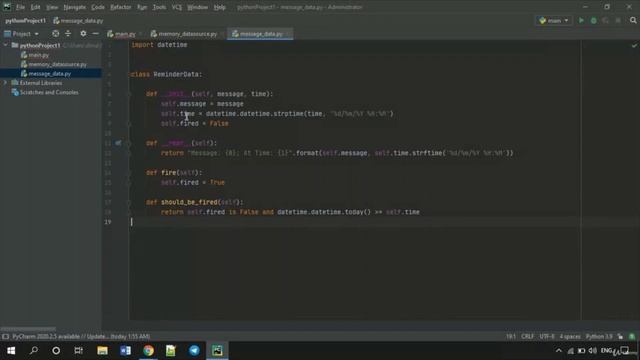Open the VCS menu
Screen dimensions: 640x360
click(x=177, y=7)
